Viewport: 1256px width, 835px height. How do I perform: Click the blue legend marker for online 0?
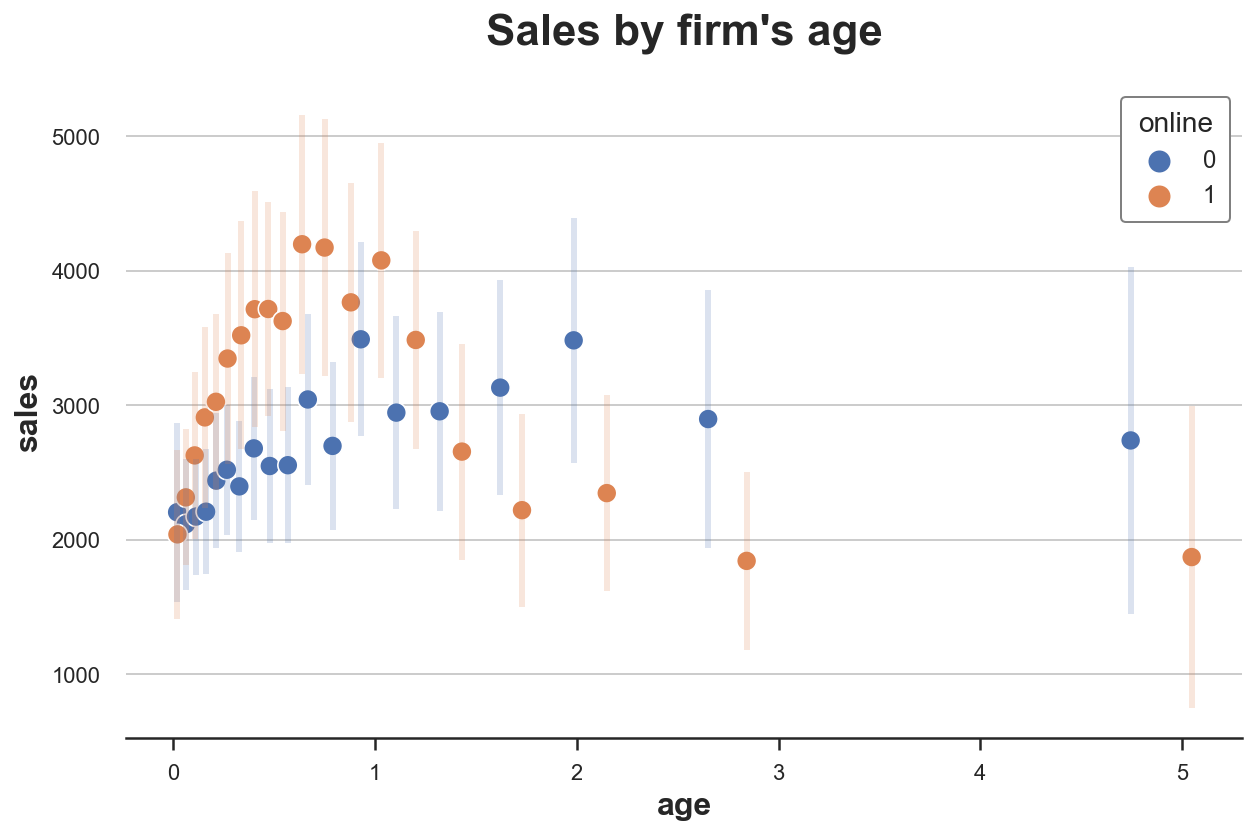click(x=1160, y=160)
